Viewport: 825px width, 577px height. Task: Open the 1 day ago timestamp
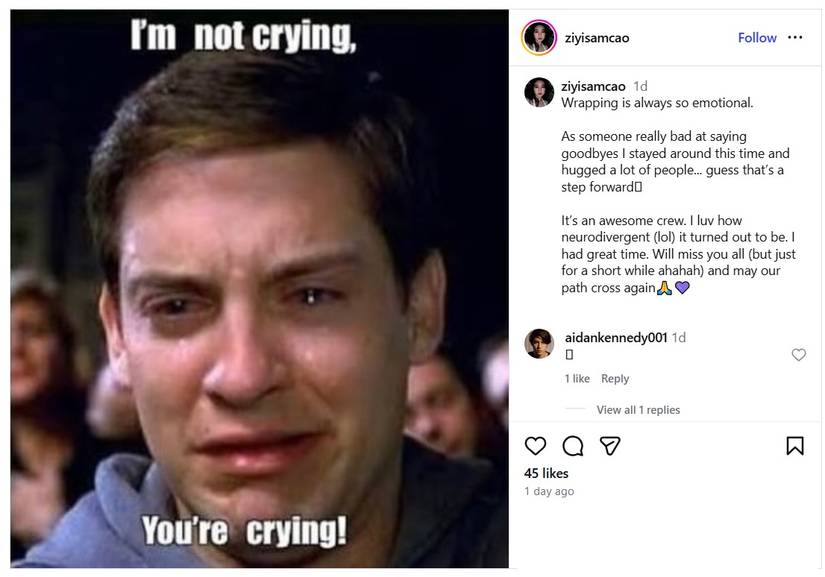[x=549, y=491]
